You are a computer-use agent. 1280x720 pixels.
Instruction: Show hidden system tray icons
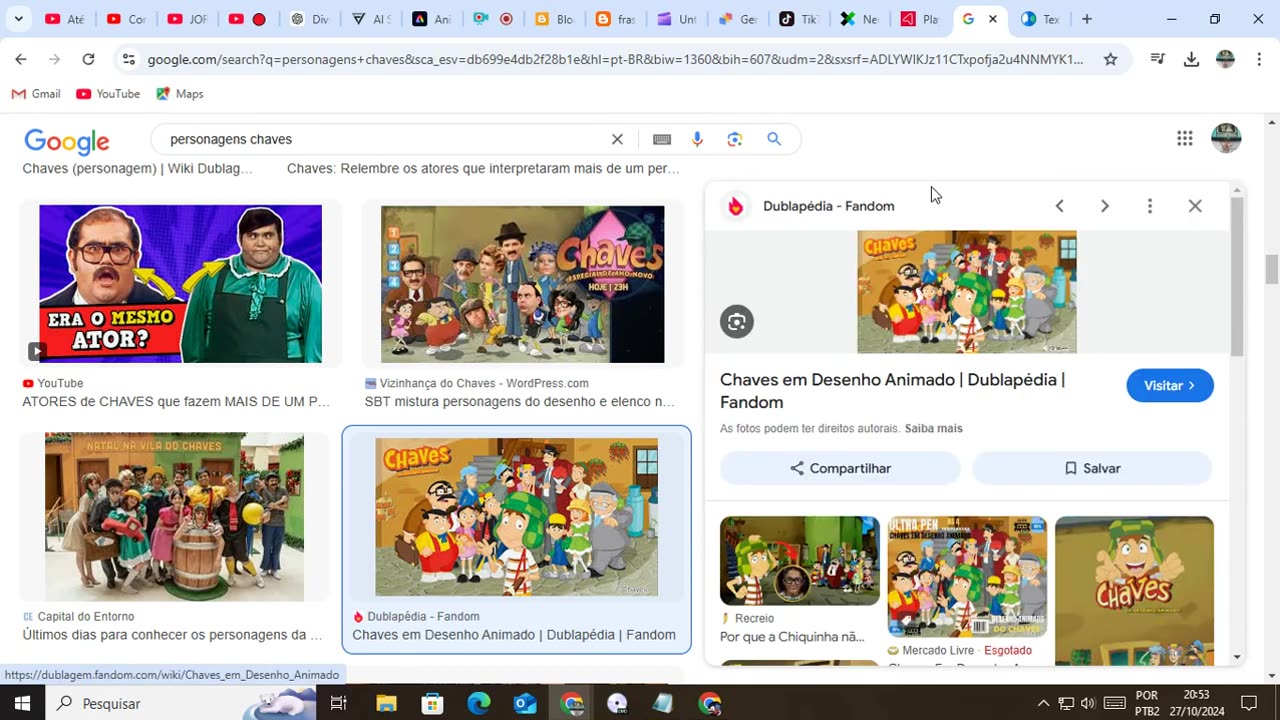point(1043,703)
